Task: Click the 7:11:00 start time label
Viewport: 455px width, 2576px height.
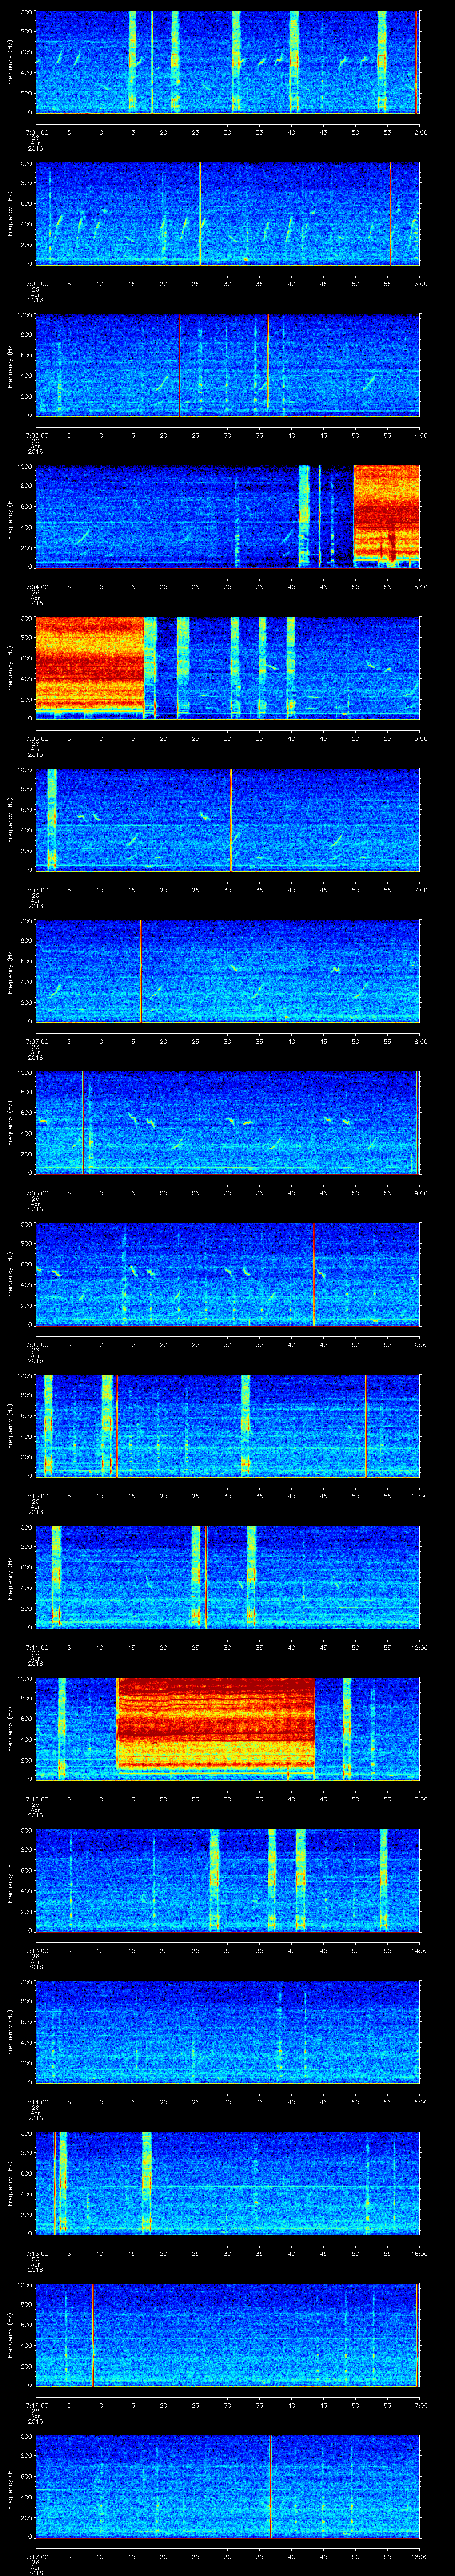Action: (36, 1647)
